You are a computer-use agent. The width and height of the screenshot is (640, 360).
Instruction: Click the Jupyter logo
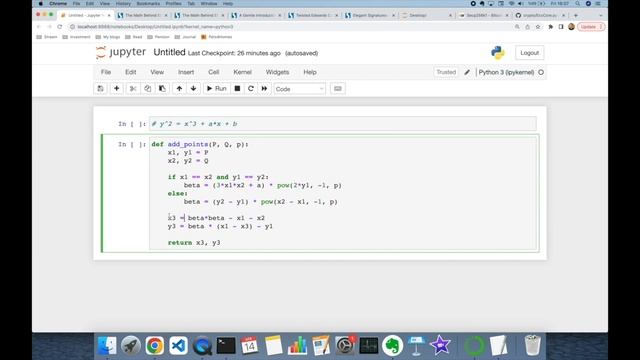coord(121,53)
